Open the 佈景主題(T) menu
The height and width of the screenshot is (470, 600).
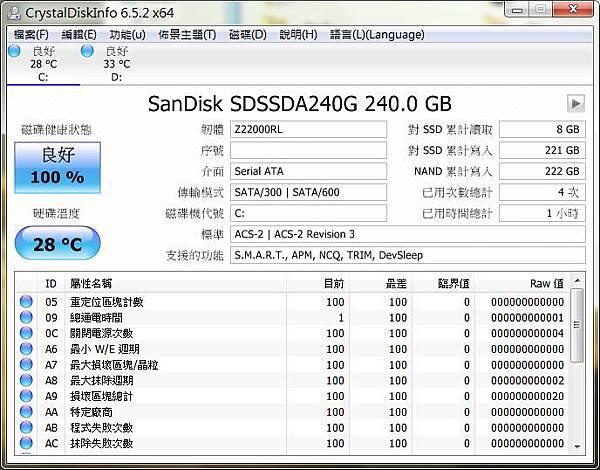[x=187, y=35]
